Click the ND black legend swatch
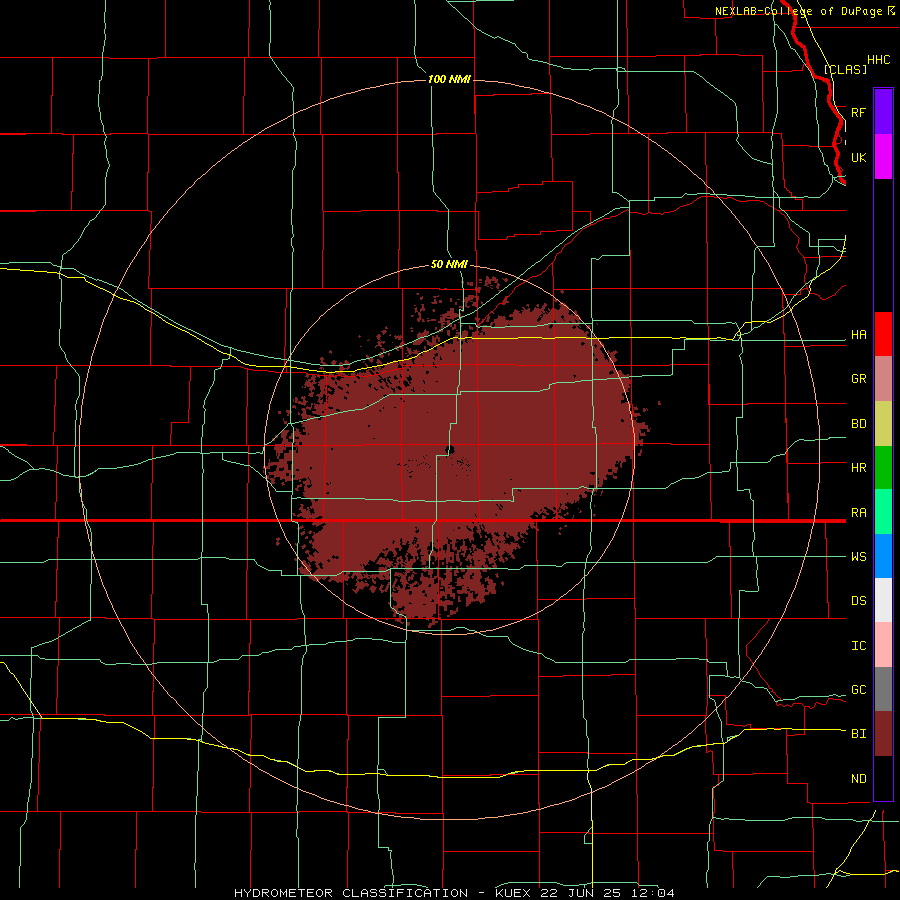The image size is (900, 900). coord(883,778)
